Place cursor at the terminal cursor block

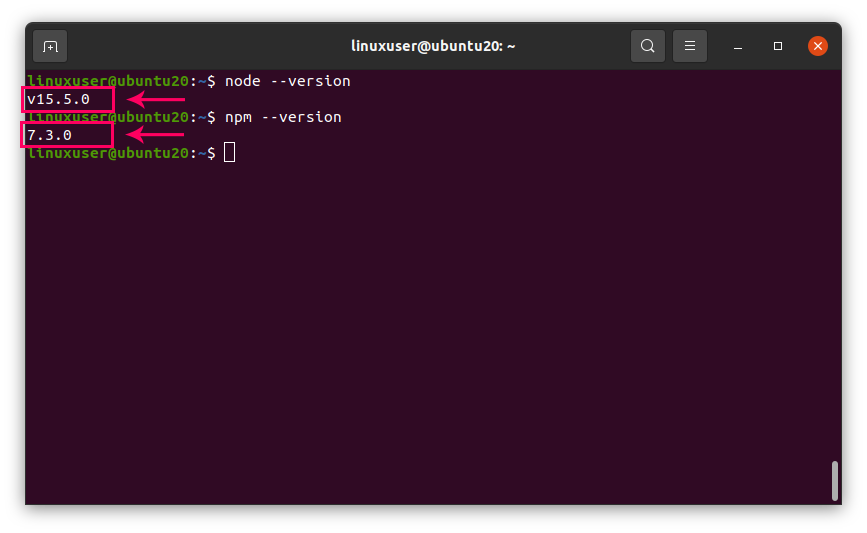point(230,153)
